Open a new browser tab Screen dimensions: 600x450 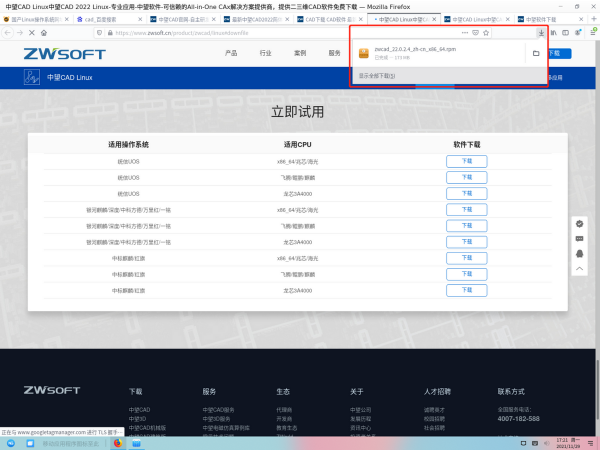coord(593,19)
